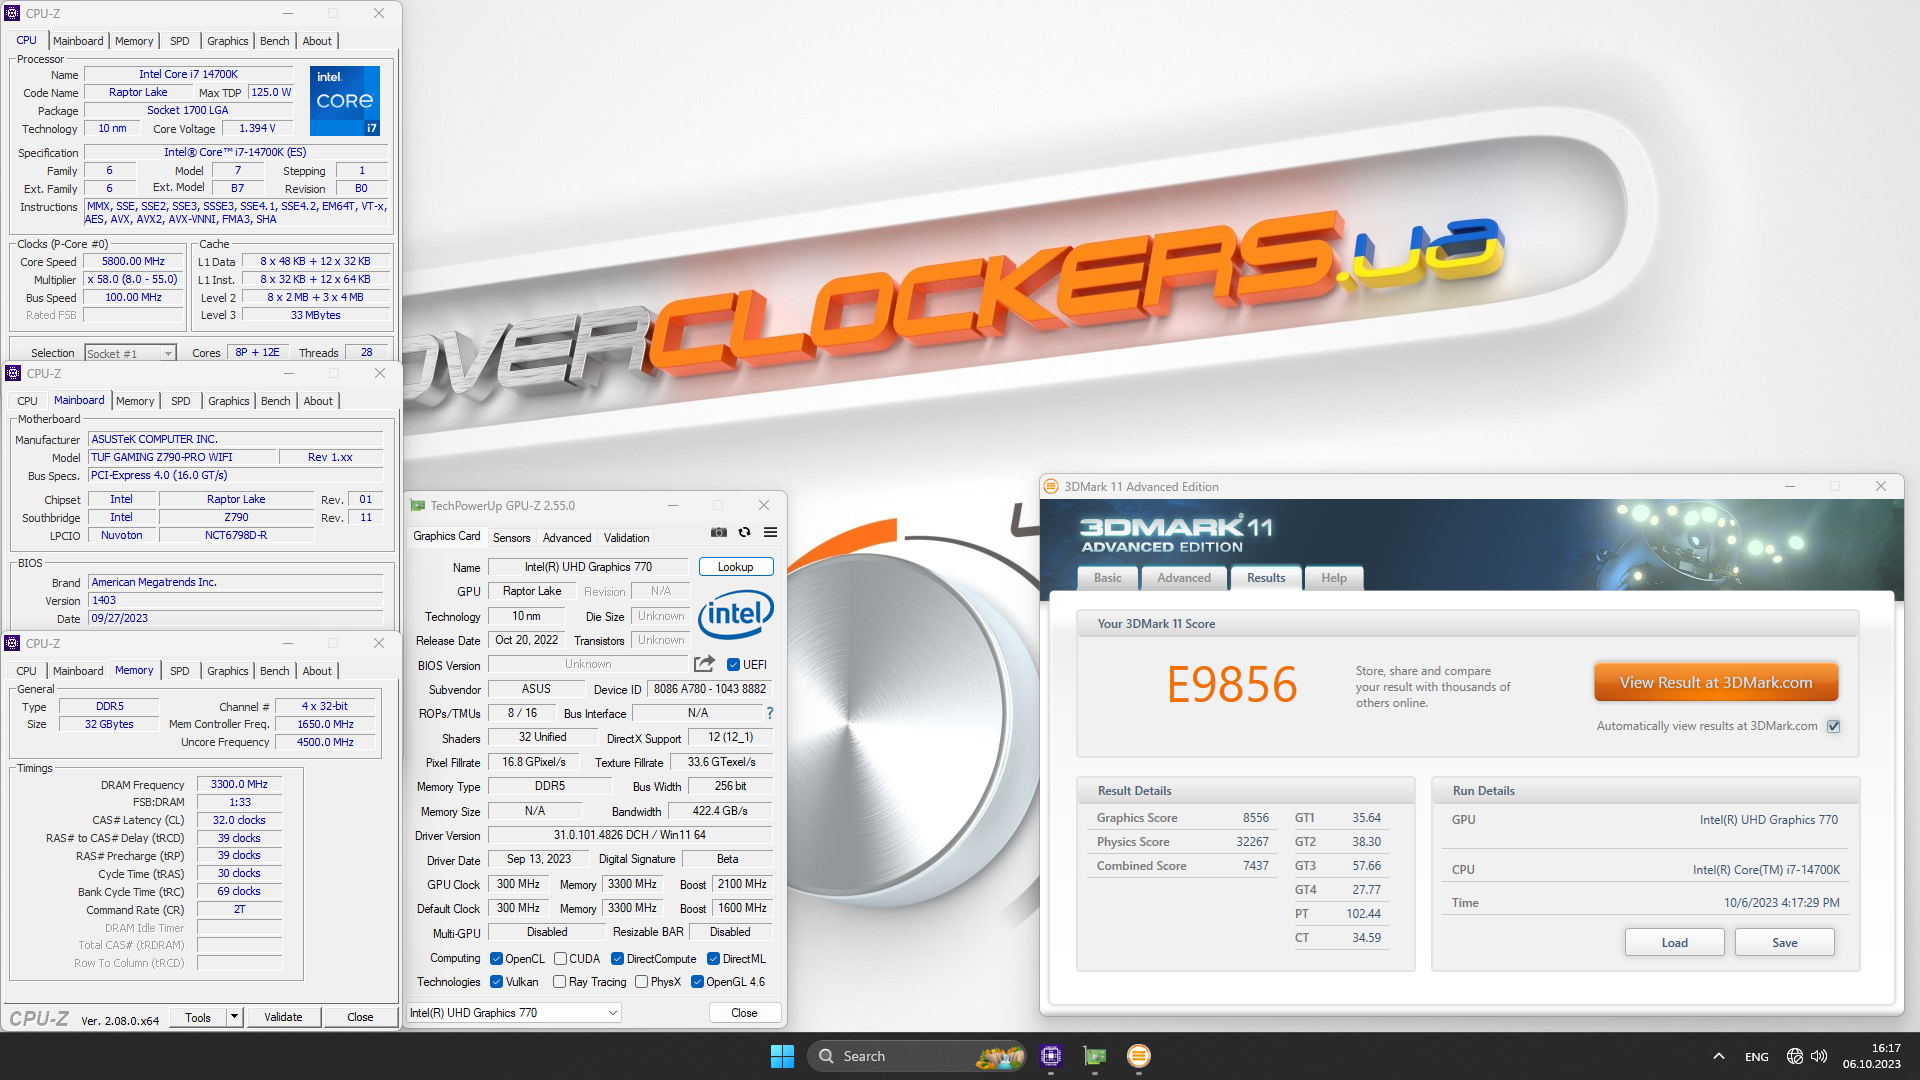Click the TUF GAMING Z790-PRO WIFI model text
Image resolution: width=1920 pixels, height=1080 pixels.
tap(162, 458)
